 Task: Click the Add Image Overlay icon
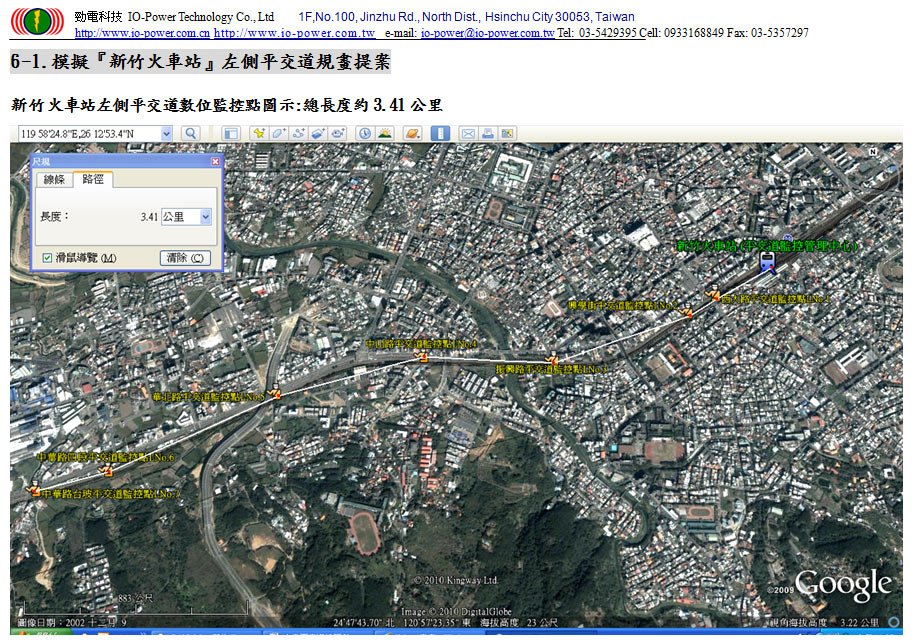pos(318,133)
